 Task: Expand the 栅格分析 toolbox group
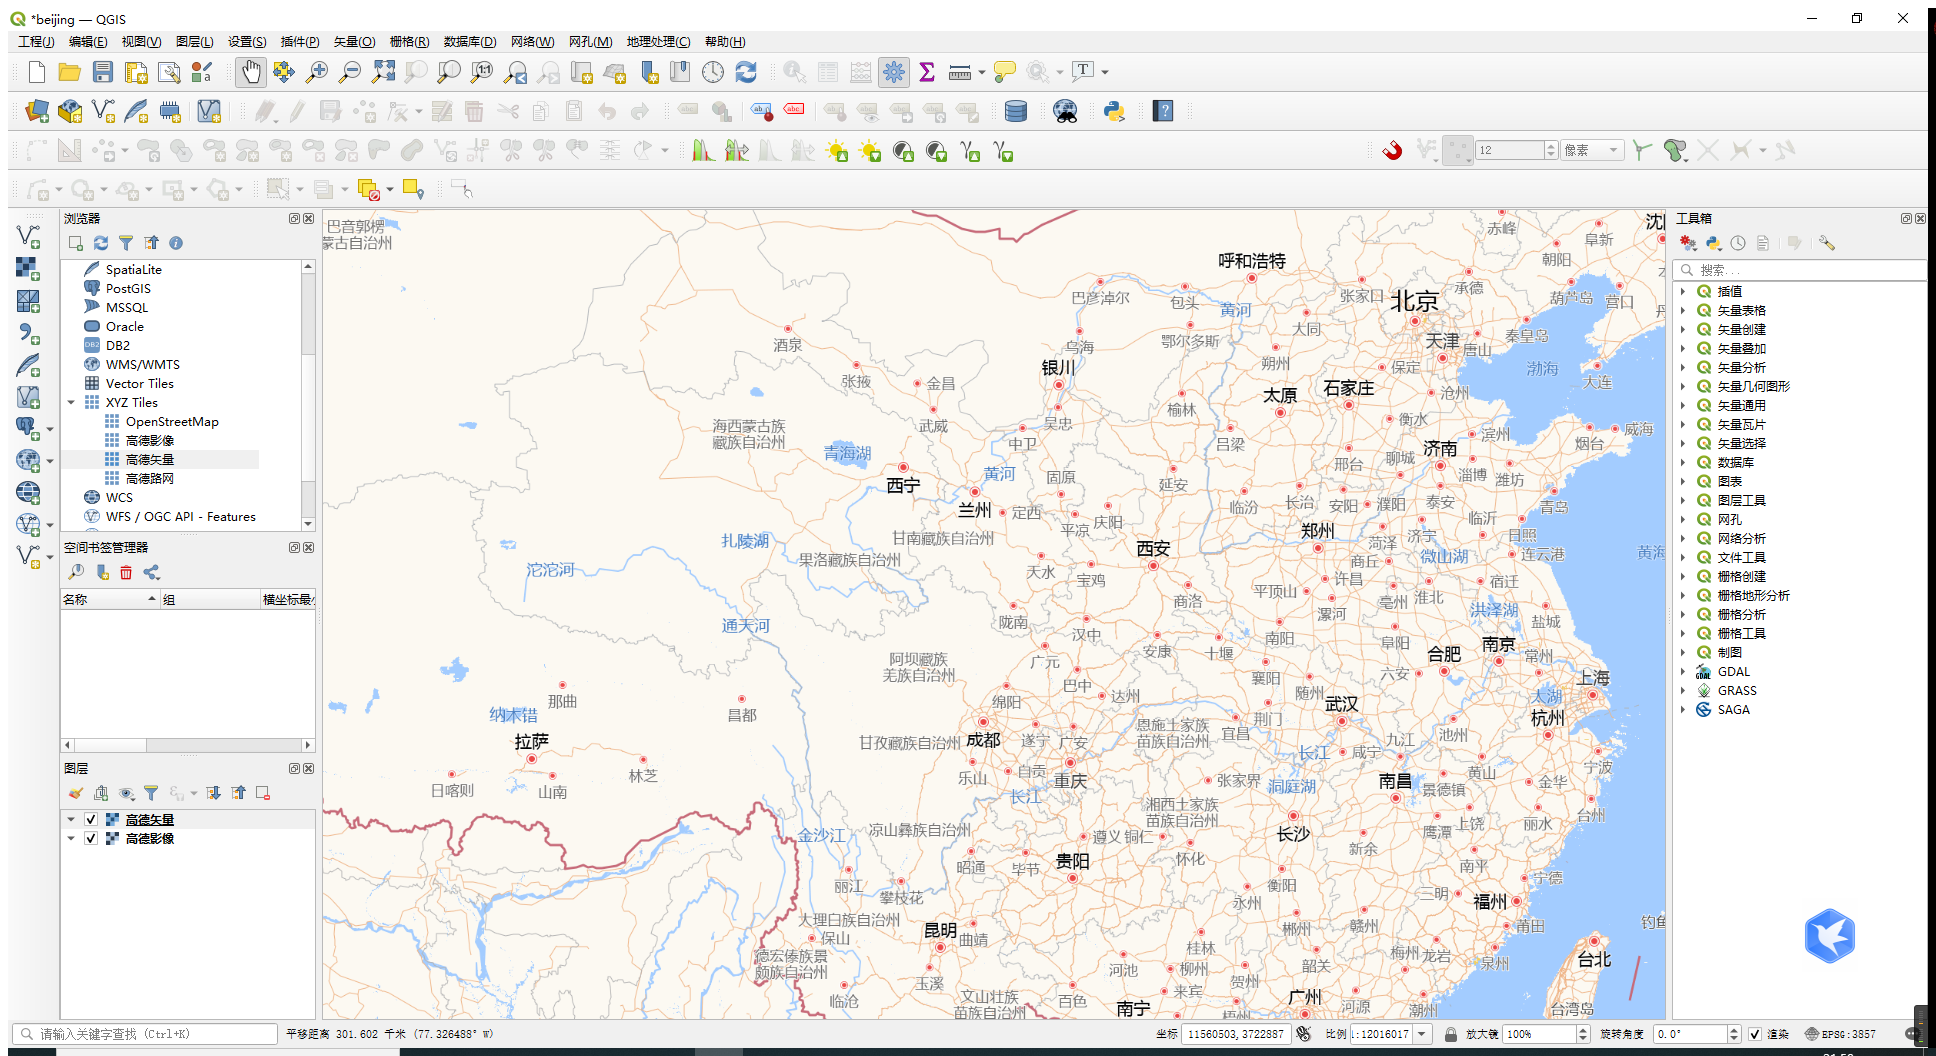pyautogui.click(x=1683, y=615)
